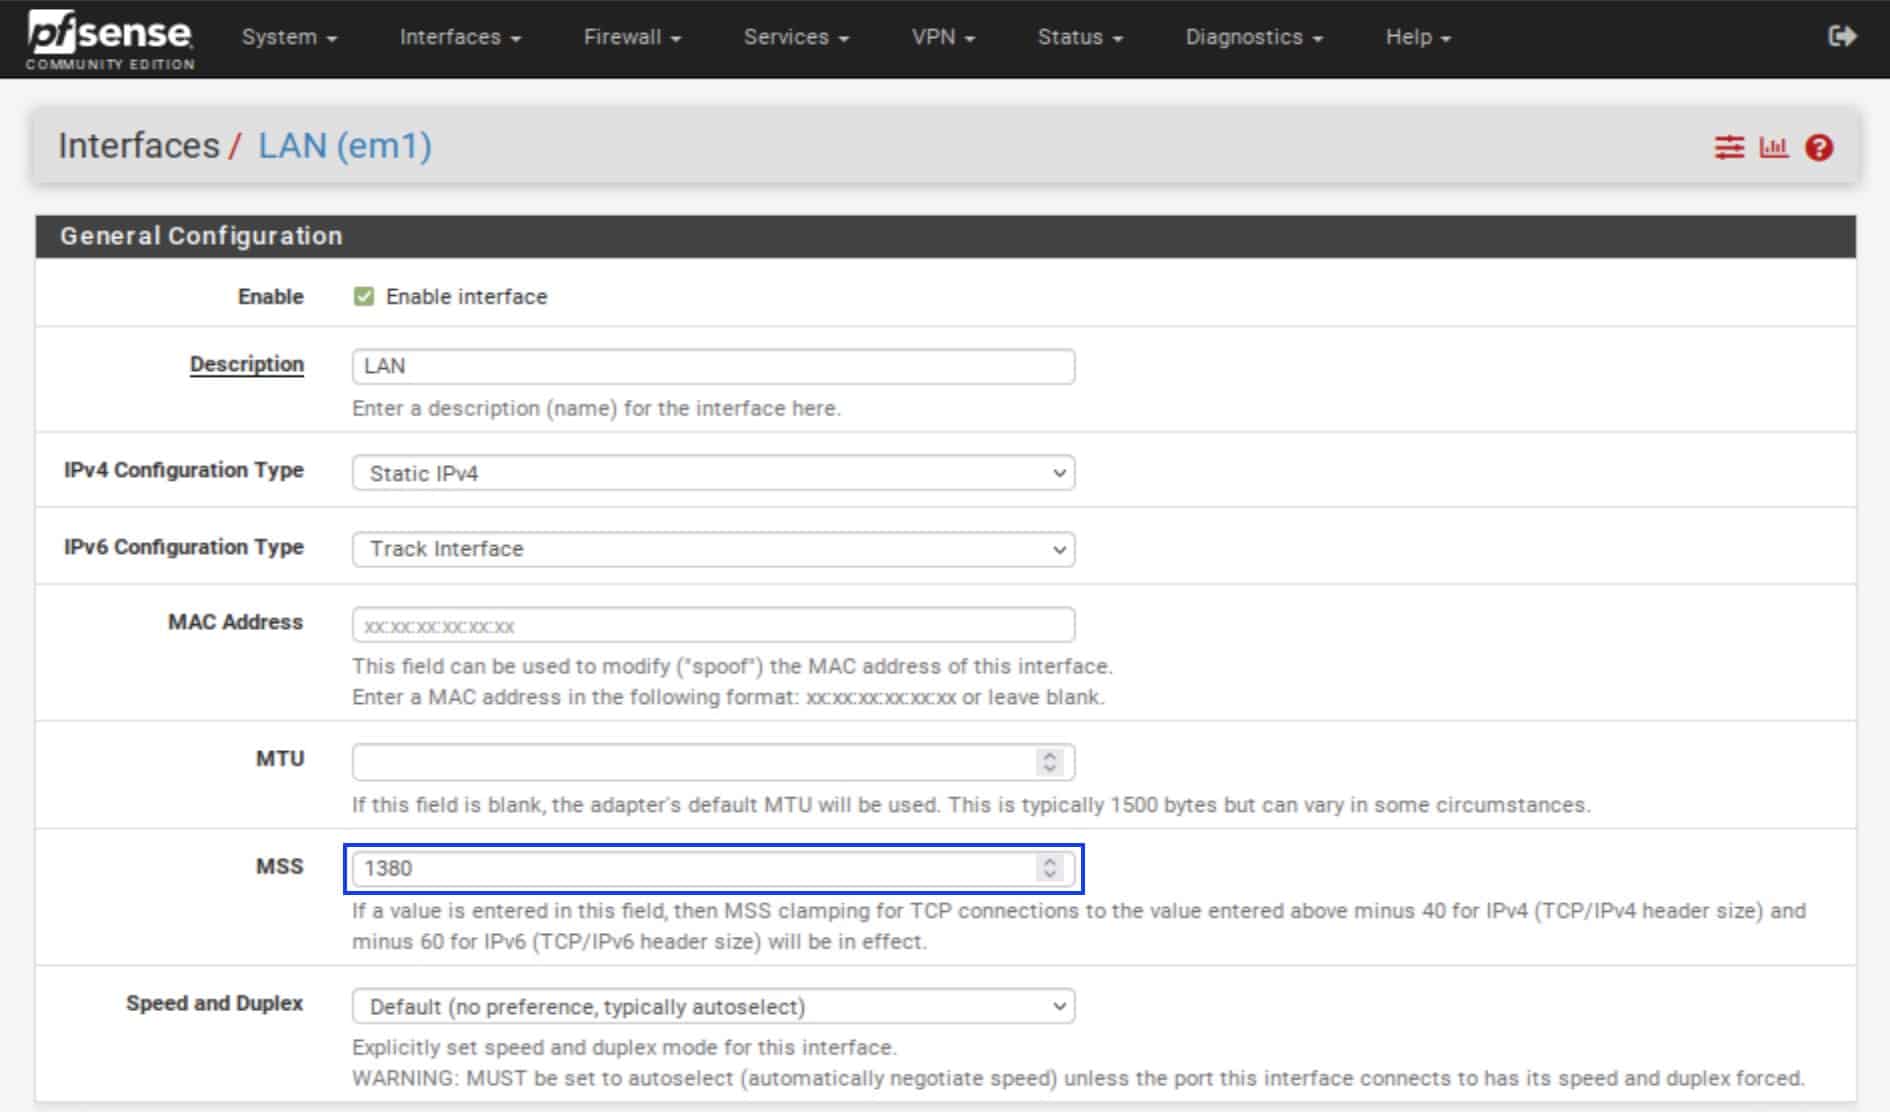
Task: Click MTU help text mentioning 1500 bytes
Action: pyautogui.click(x=971, y=805)
